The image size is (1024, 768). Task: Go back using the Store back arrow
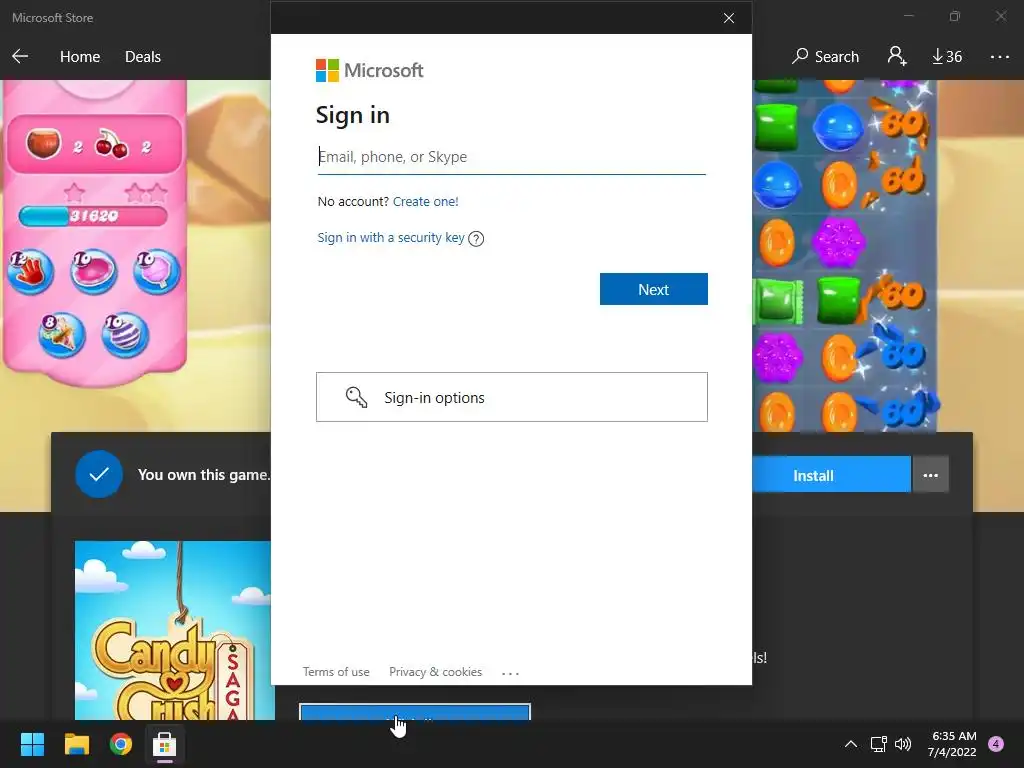pyautogui.click(x=20, y=57)
